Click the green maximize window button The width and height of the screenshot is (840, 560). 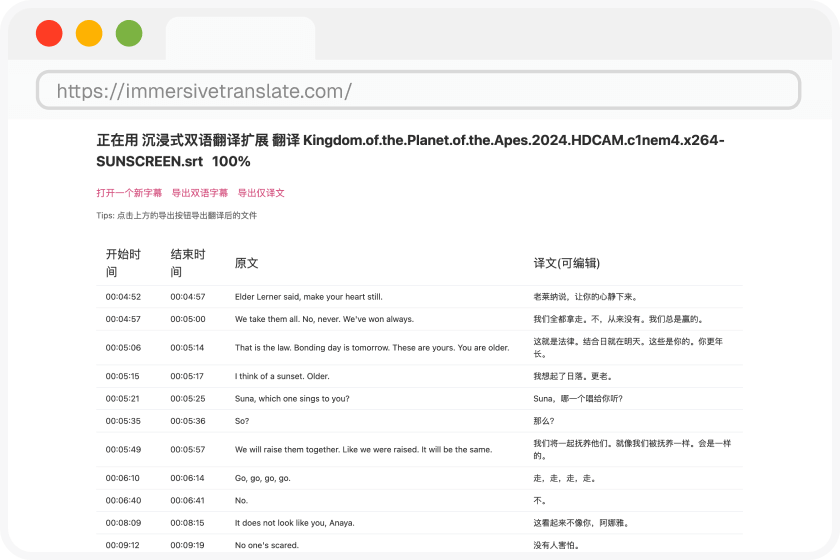129,34
